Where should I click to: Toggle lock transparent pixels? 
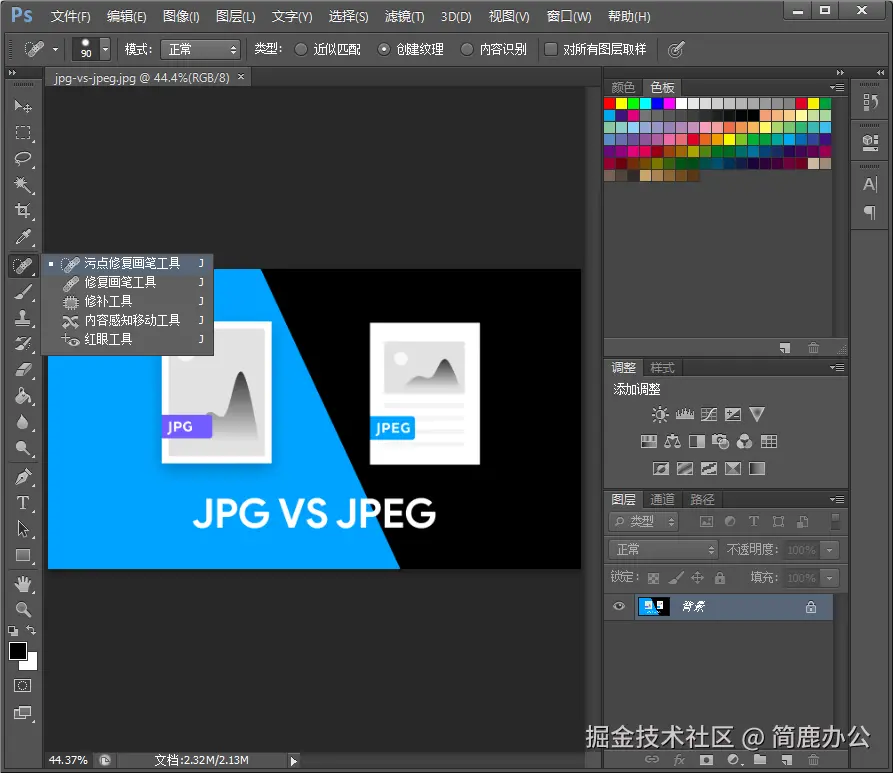point(654,578)
